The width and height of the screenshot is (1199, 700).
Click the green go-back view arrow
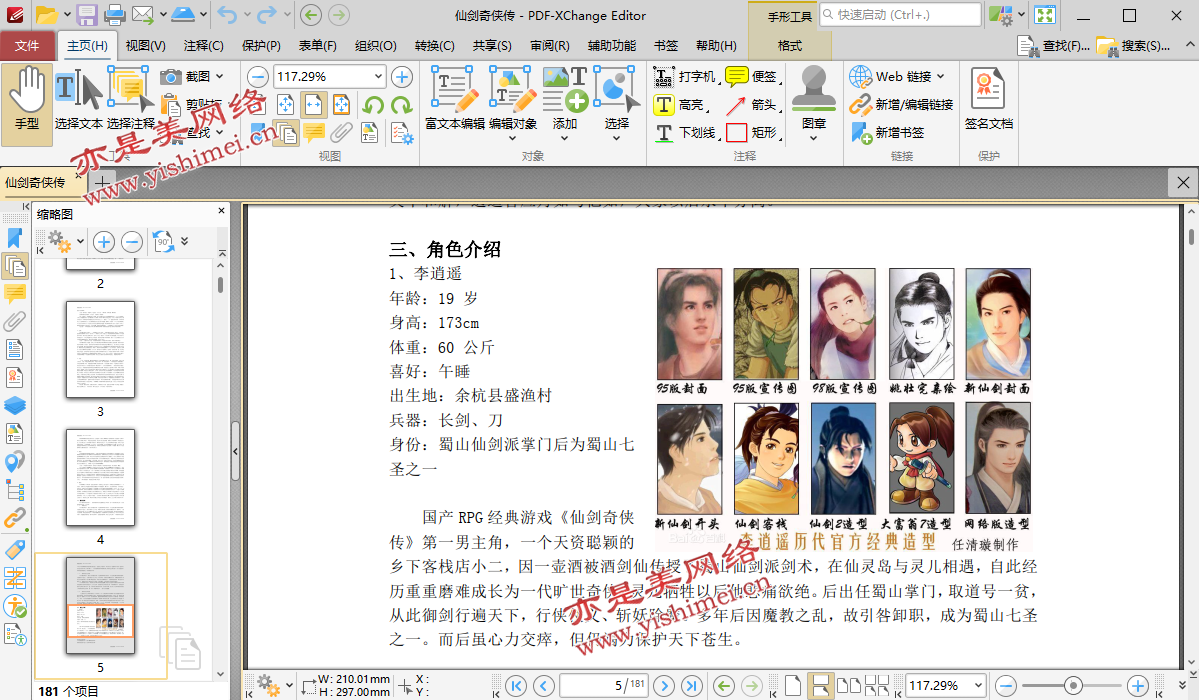point(724,685)
